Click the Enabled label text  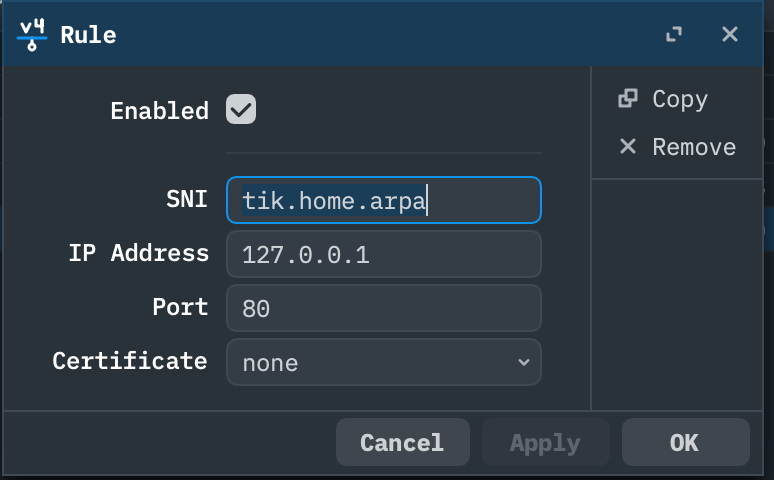pyautogui.click(x=159, y=111)
